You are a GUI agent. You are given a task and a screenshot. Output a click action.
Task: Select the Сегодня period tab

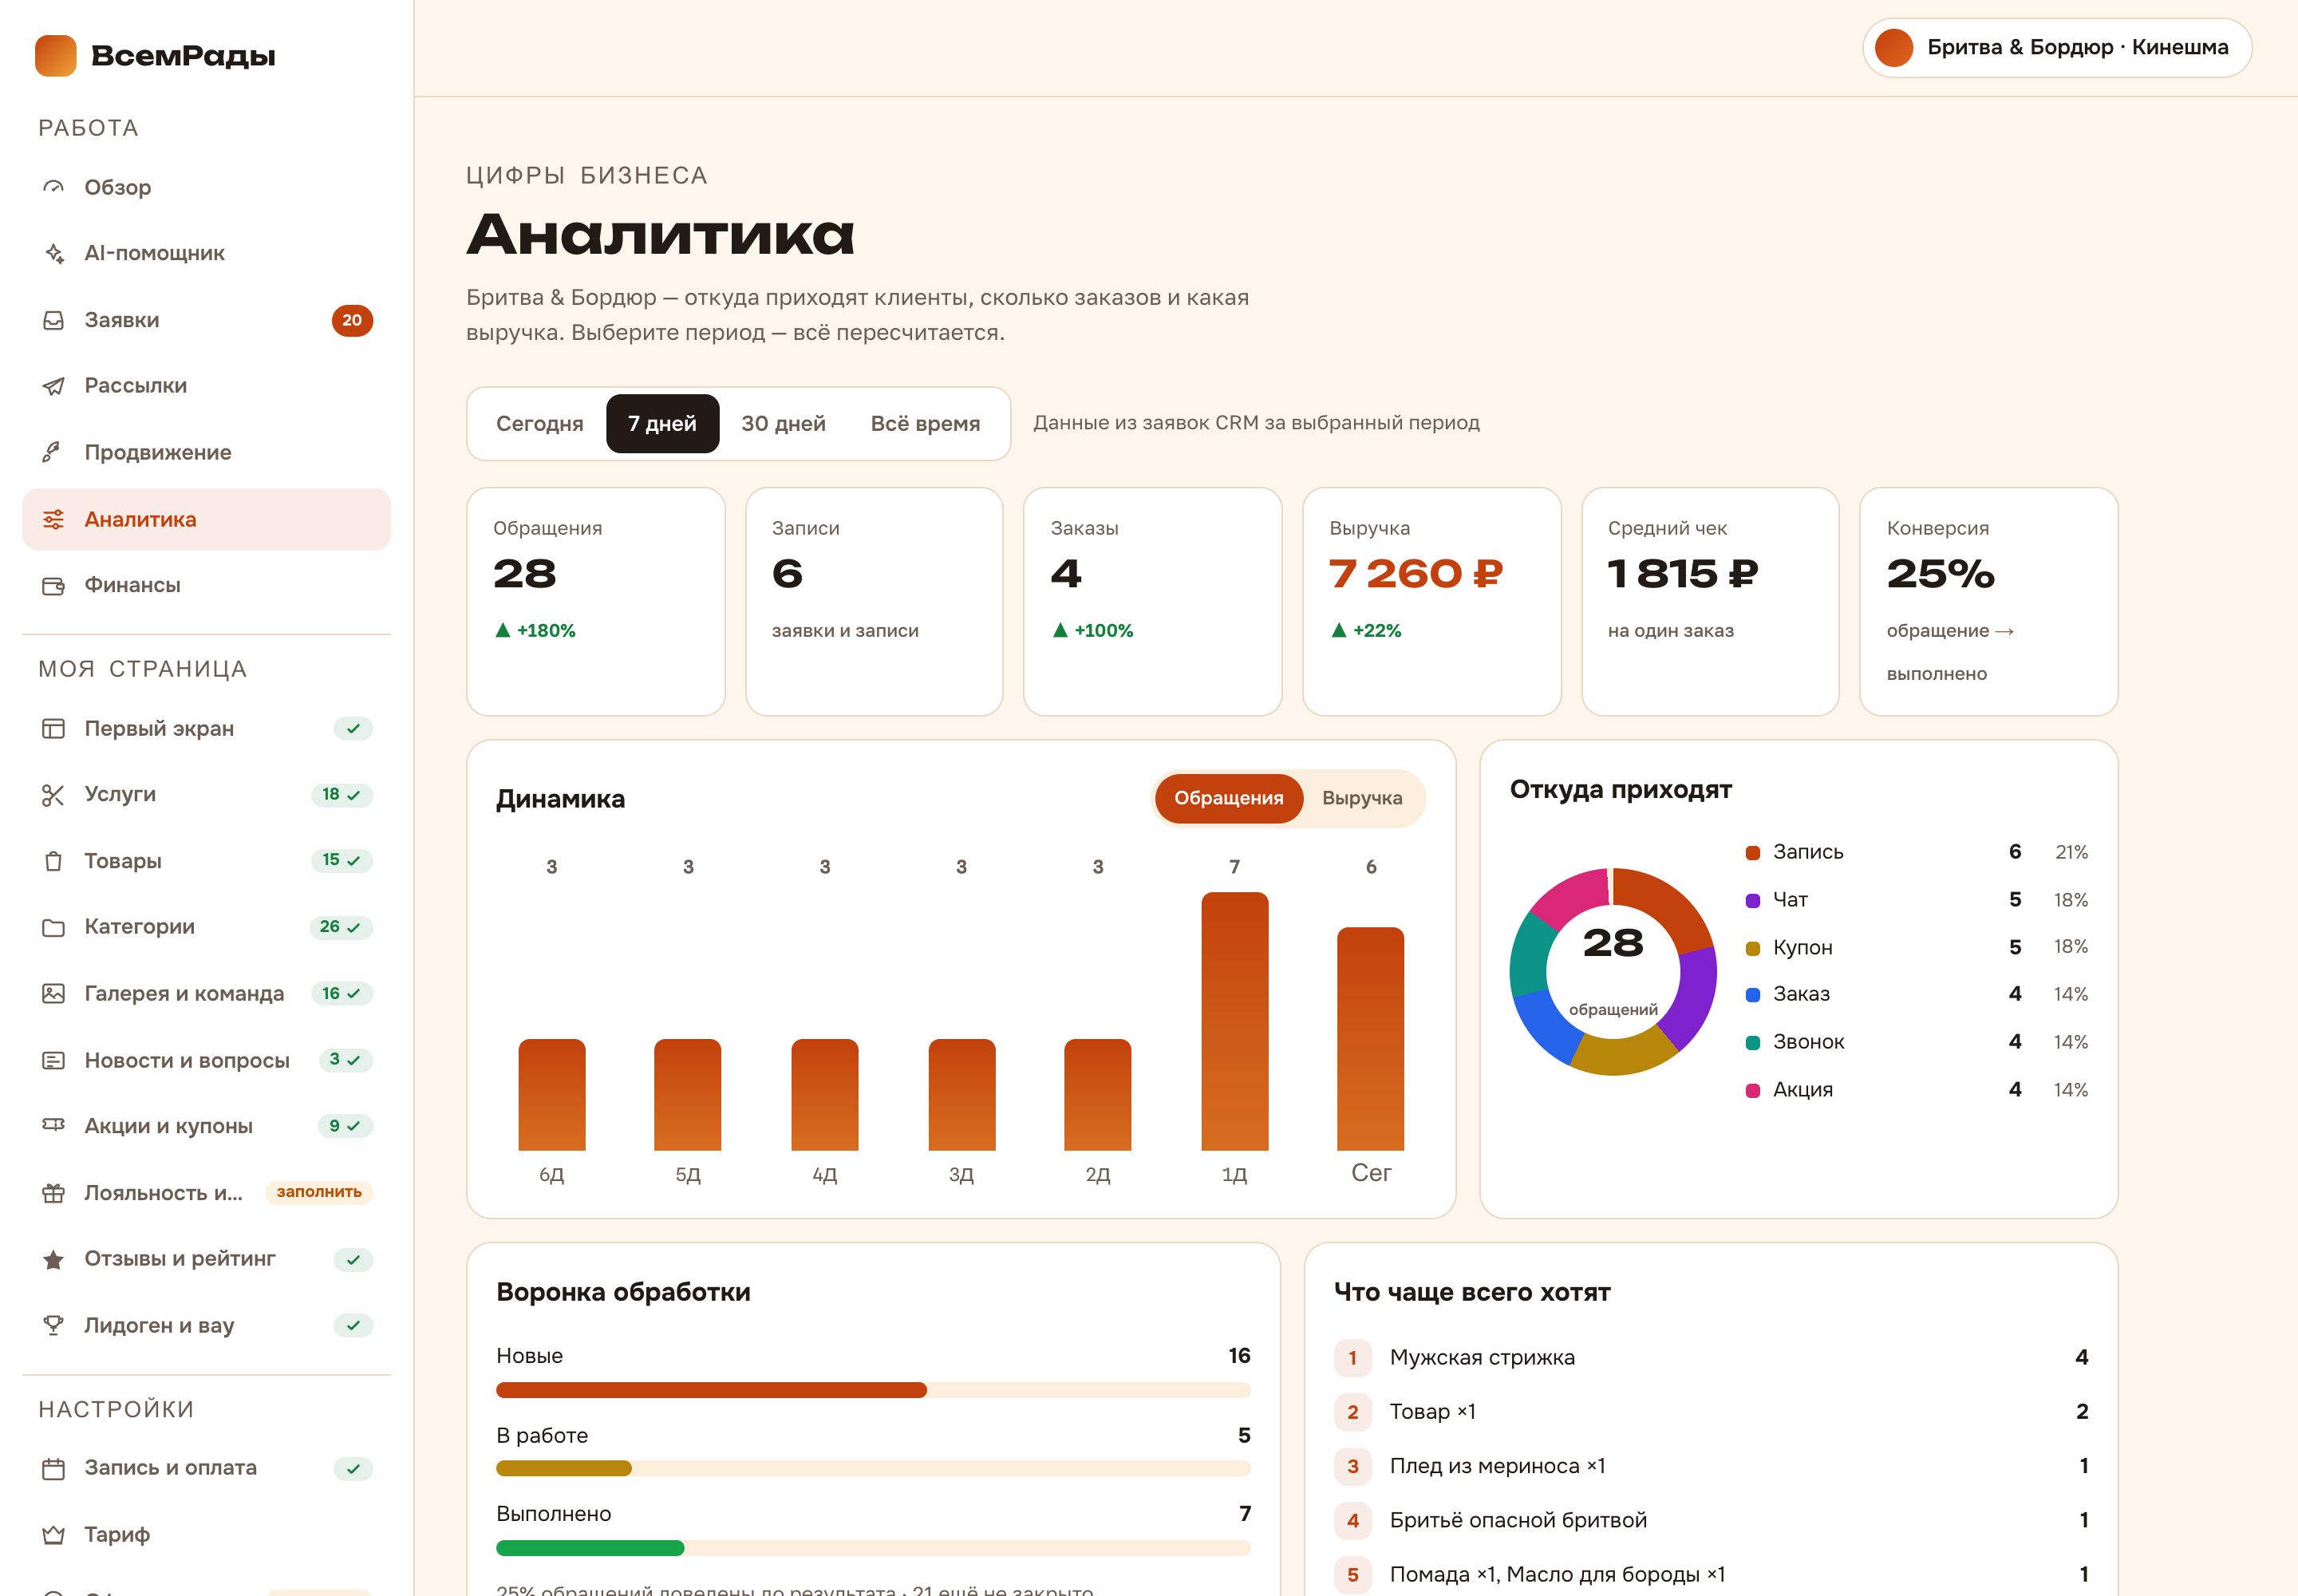point(540,424)
